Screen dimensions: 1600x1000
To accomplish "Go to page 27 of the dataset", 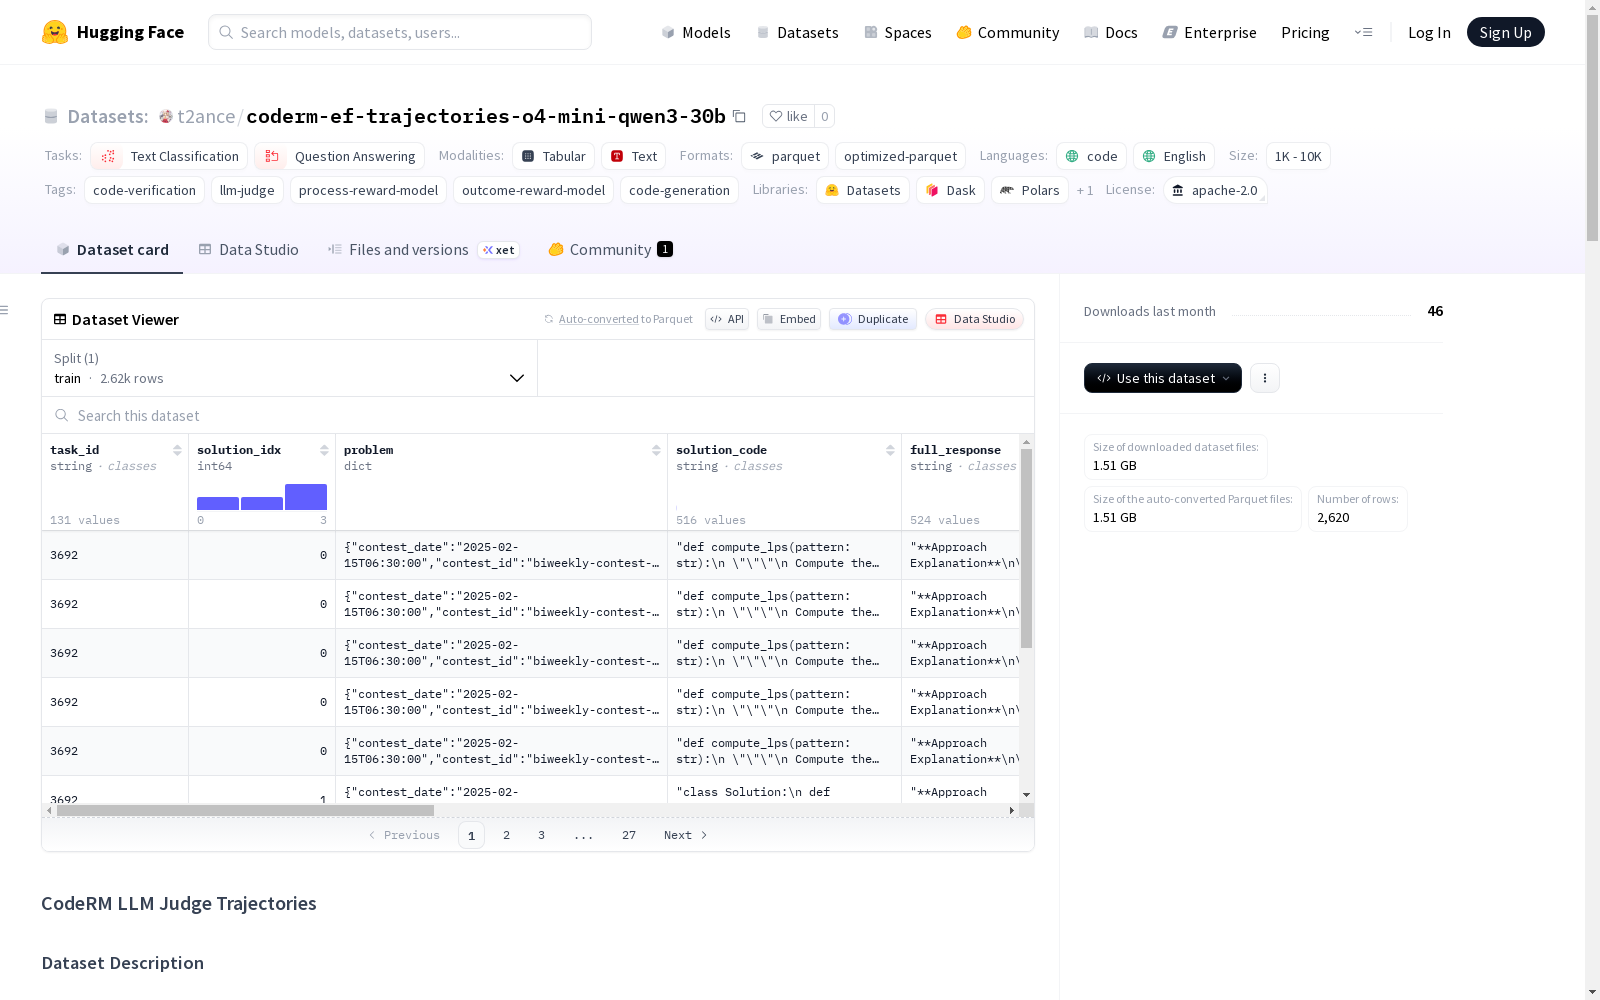I will point(628,835).
